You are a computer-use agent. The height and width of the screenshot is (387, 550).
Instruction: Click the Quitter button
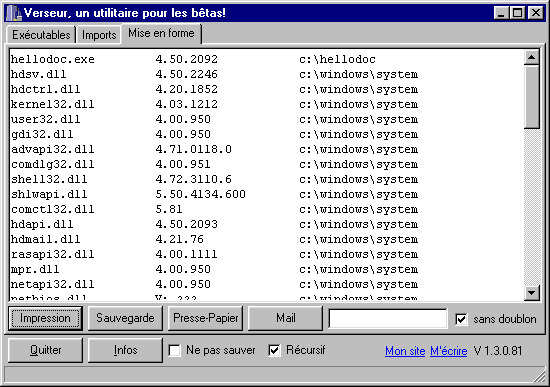click(45, 350)
